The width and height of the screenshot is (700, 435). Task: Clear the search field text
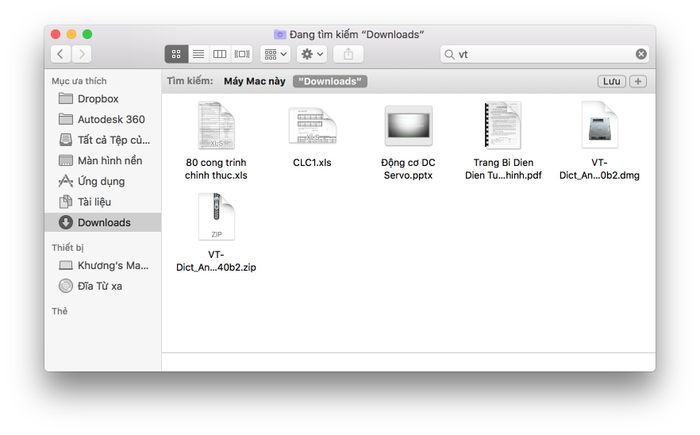coord(641,54)
